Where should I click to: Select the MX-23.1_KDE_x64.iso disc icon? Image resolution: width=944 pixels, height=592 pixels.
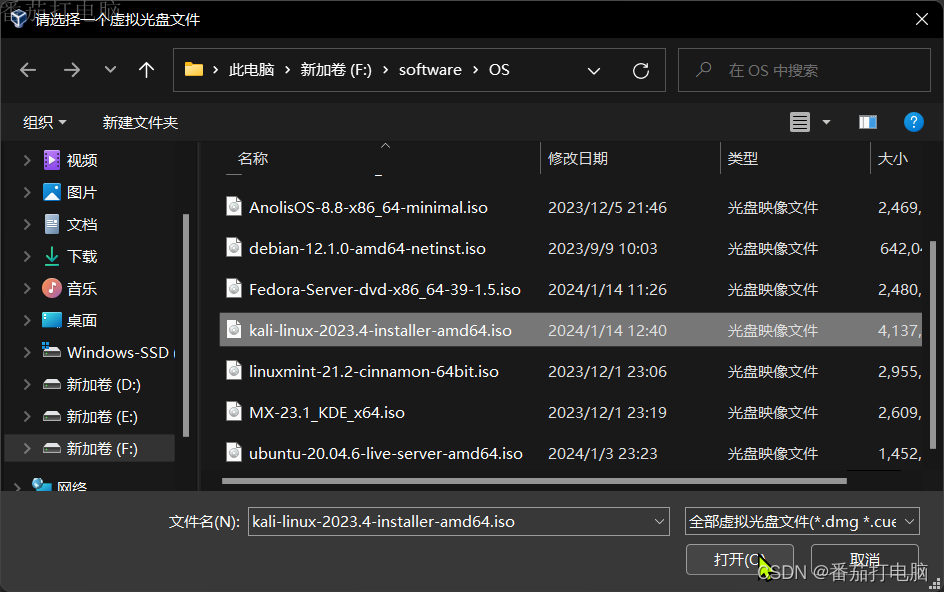click(234, 411)
